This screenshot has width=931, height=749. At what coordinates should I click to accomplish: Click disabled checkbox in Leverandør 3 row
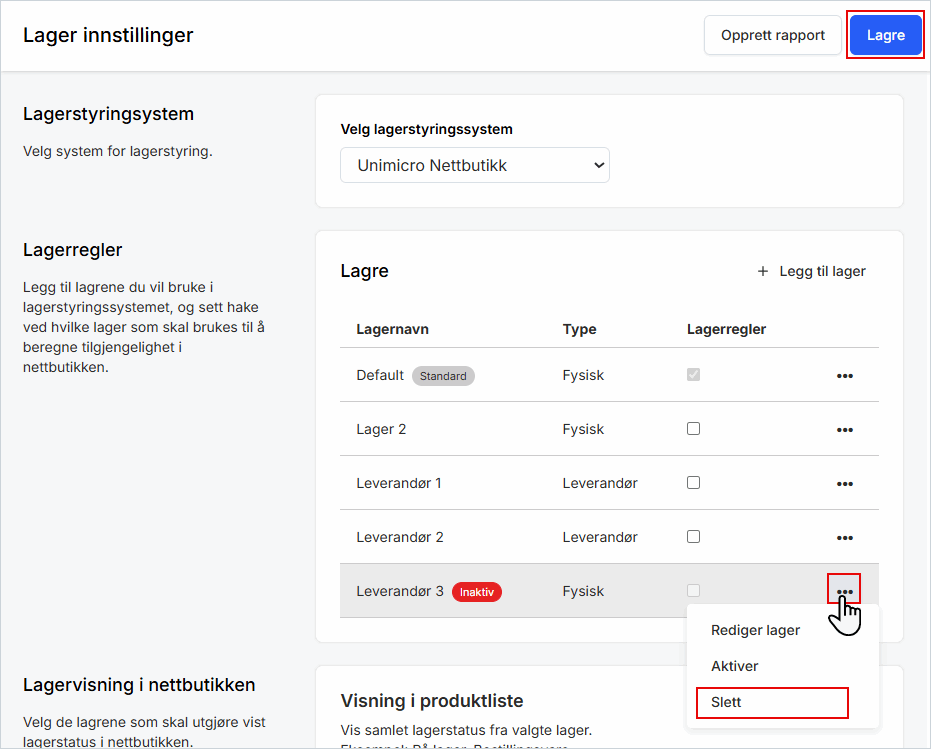tap(693, 590)
